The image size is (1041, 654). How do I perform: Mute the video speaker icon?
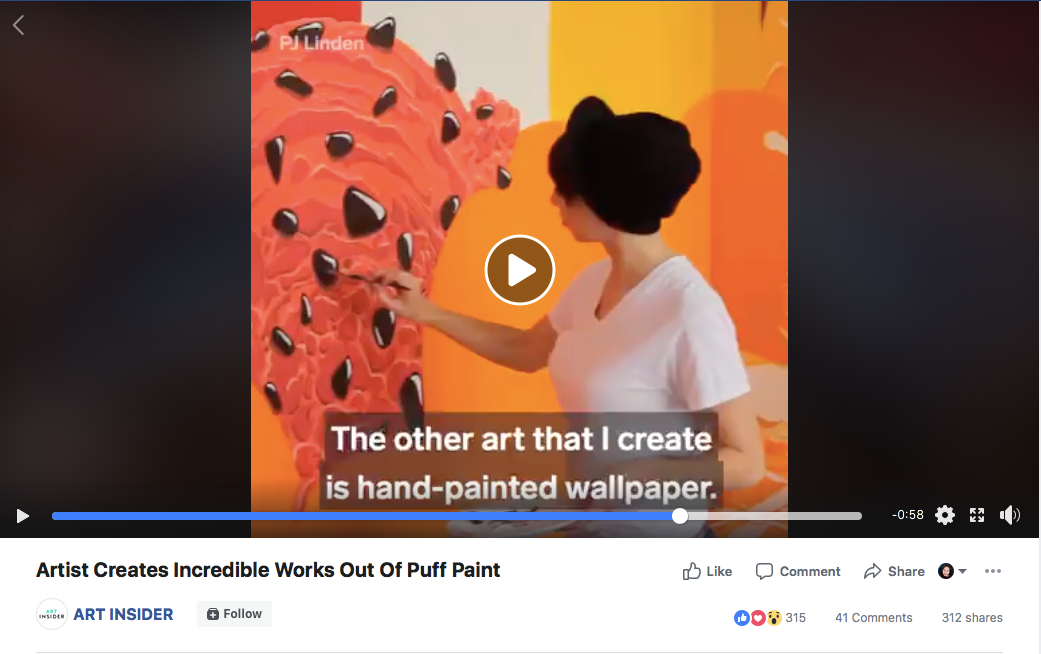pos(1010,515)
